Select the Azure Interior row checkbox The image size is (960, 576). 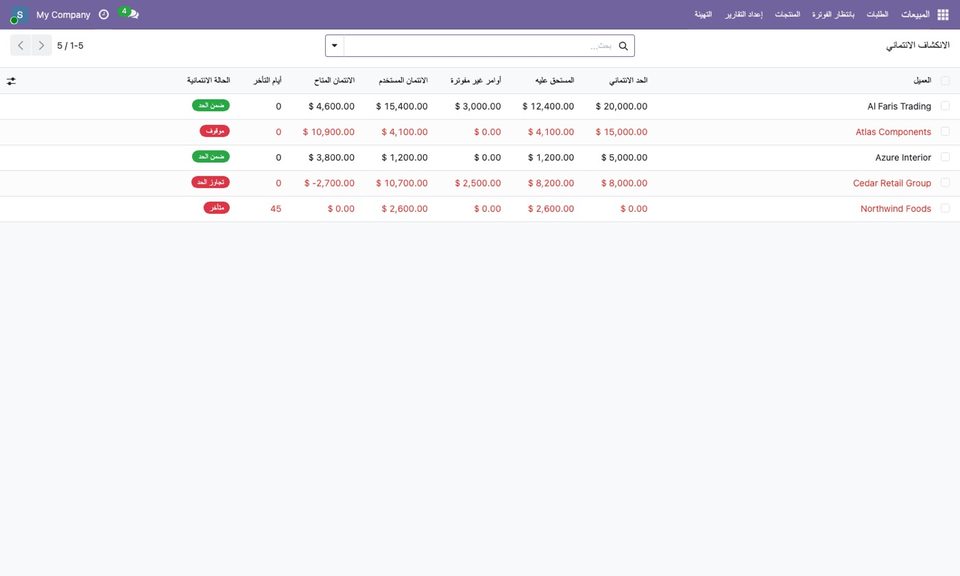point(945,157)
